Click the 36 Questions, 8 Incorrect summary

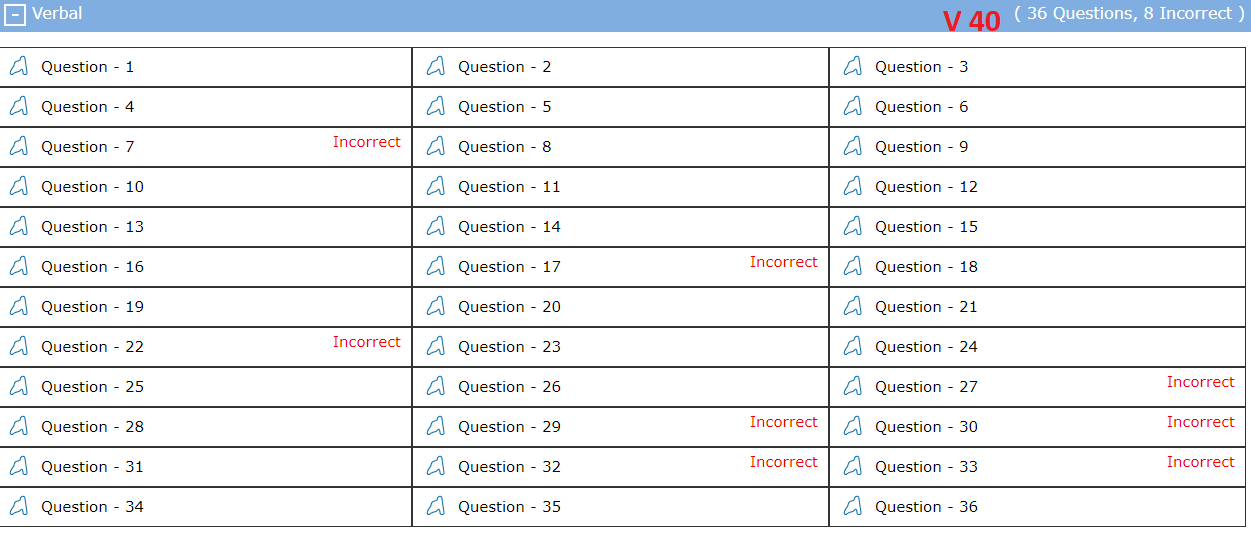coord(1129,14)
